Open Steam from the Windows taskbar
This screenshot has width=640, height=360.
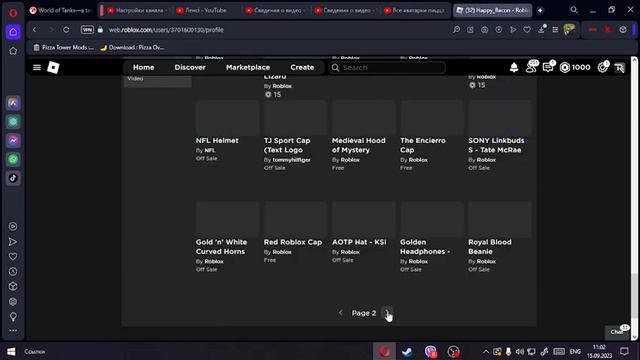(x=407, y=351)
